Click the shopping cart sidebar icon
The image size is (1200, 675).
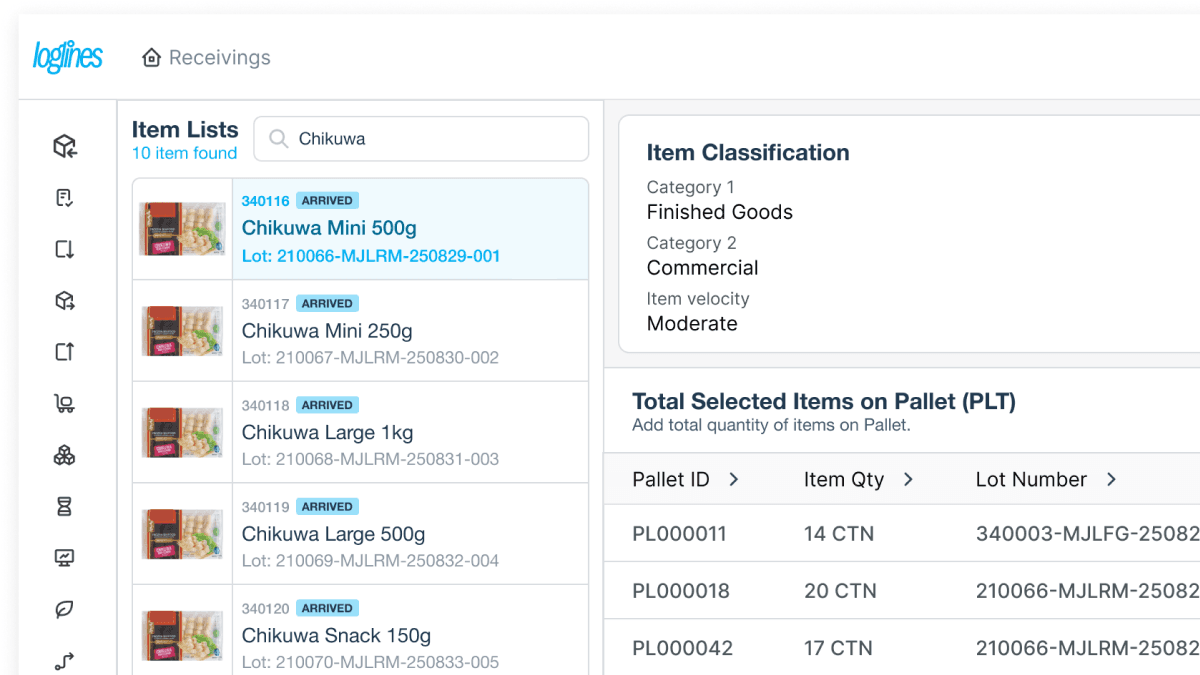(x=65, y=404)
